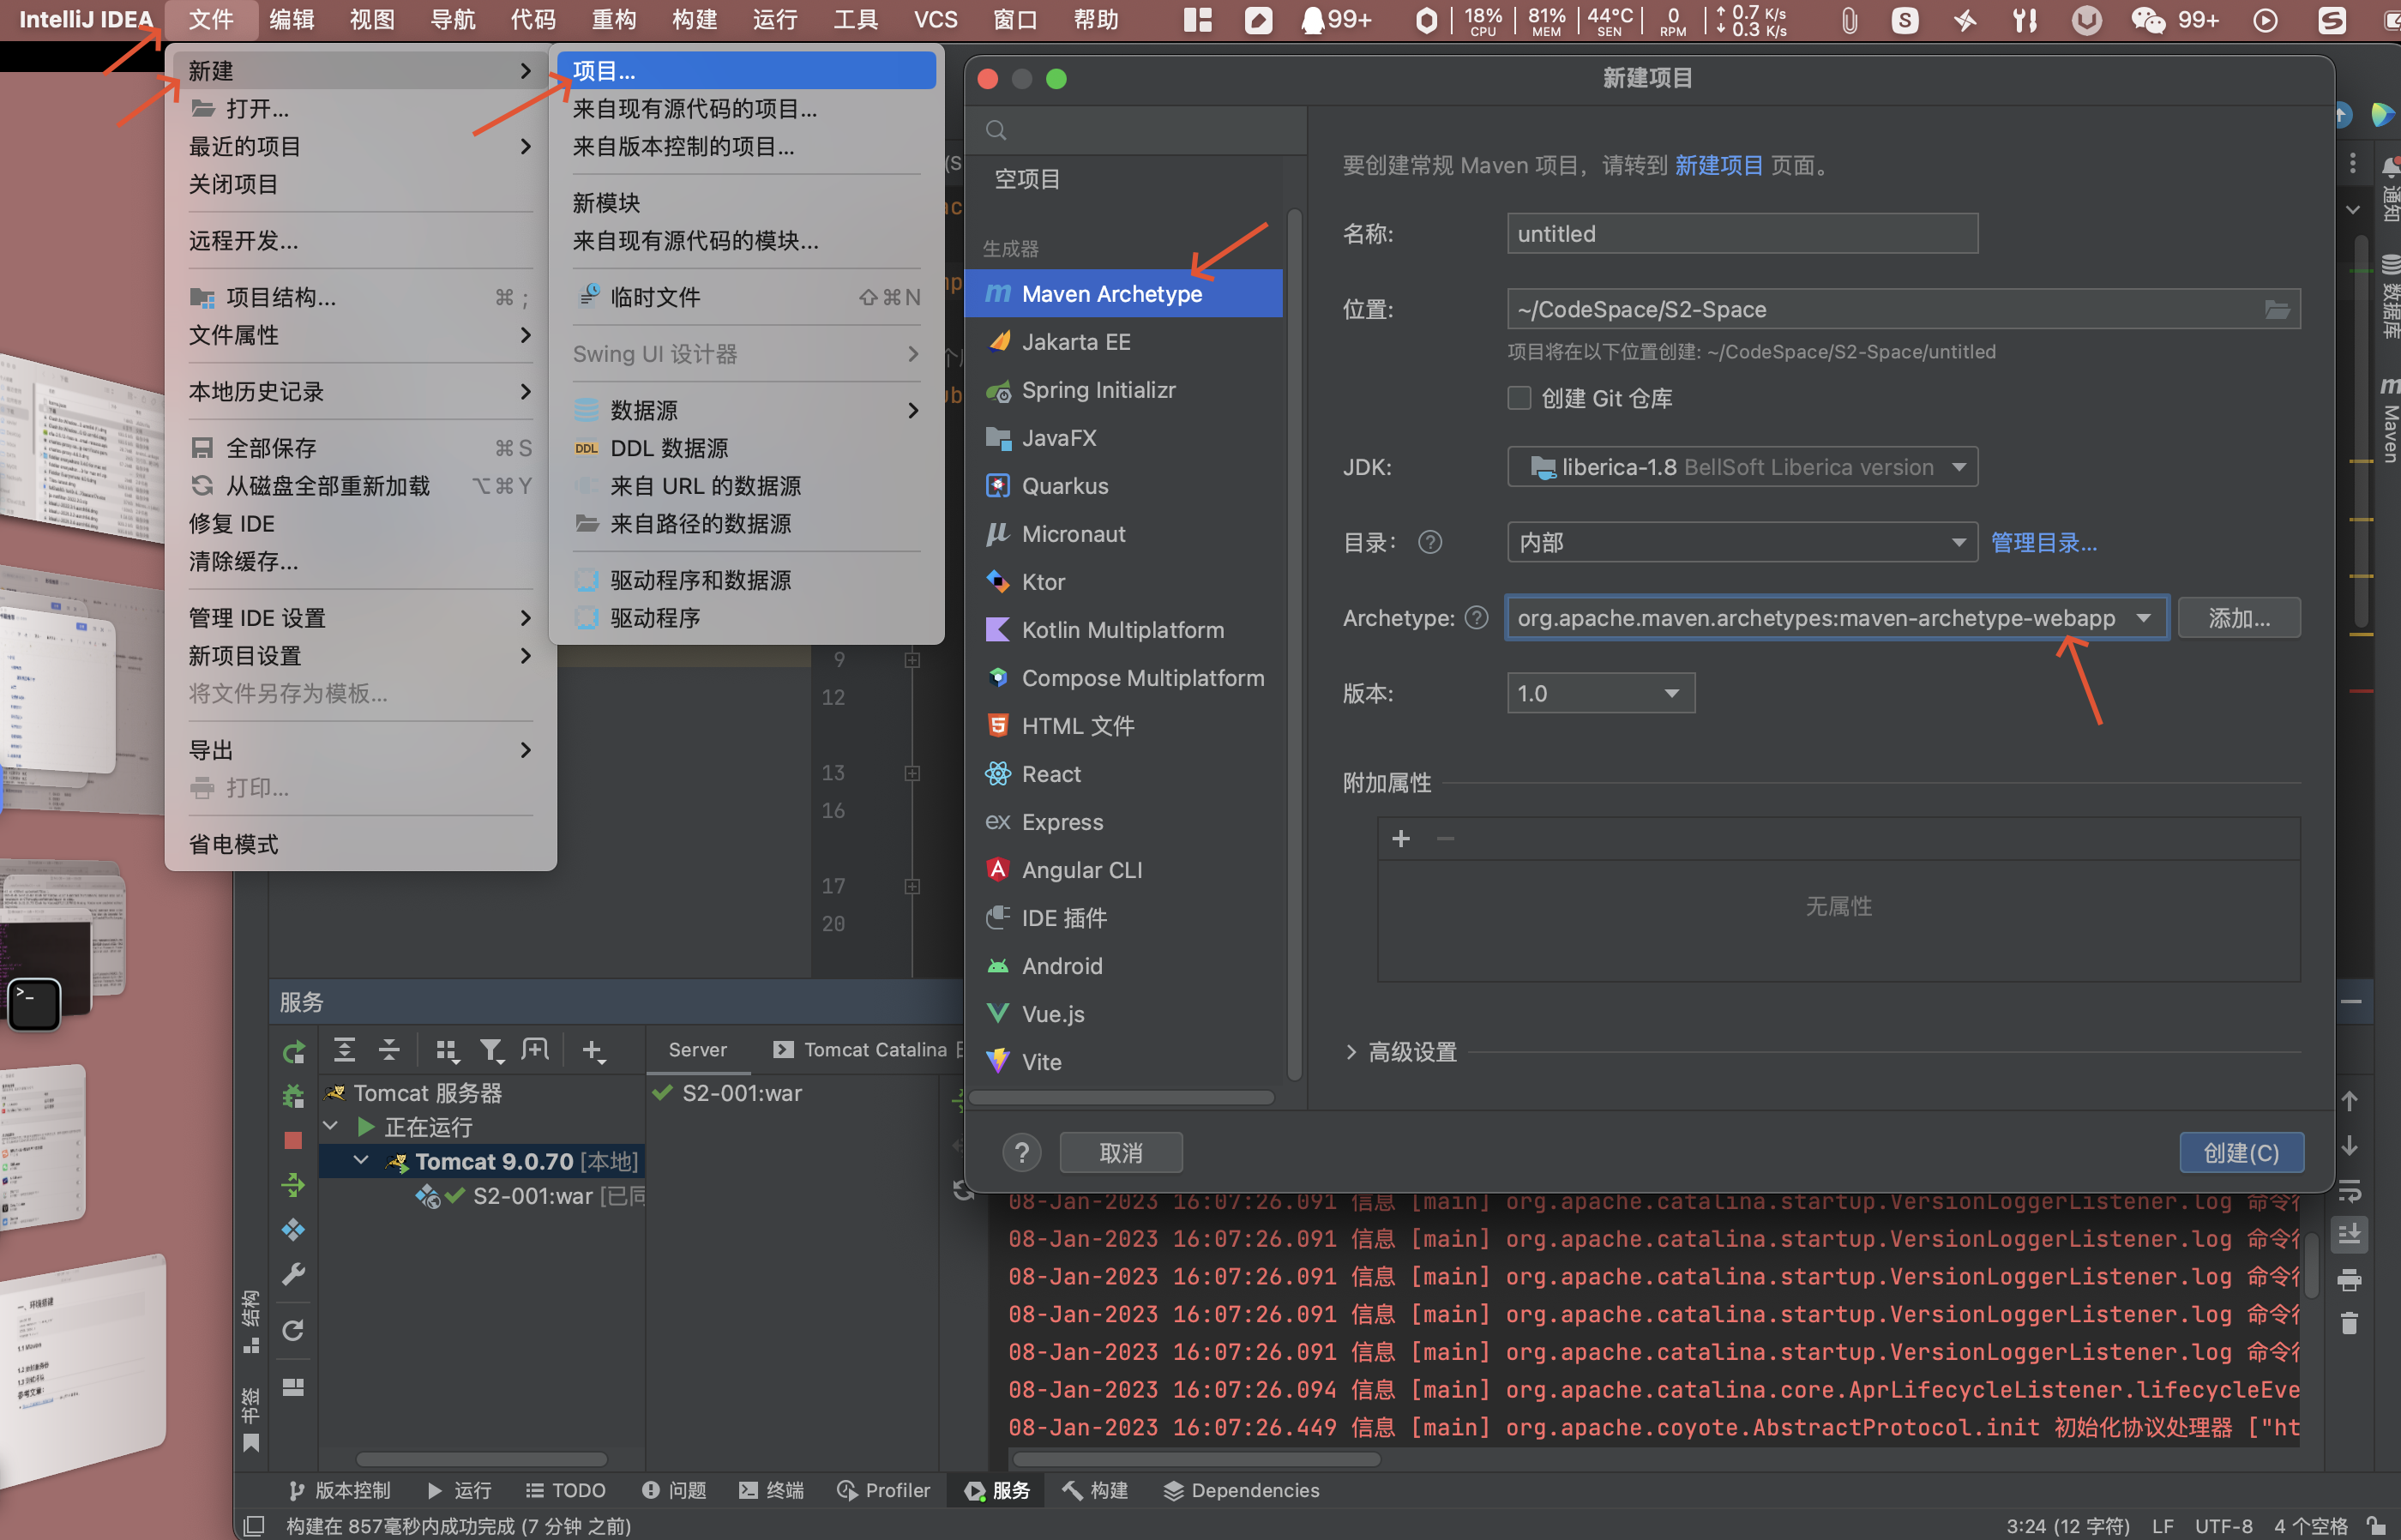Image resolution: width=2401 pixels, height=1540 pixels.
Task: Click 项目... in the 新建 submenu
Action: [x=747, y=71]
